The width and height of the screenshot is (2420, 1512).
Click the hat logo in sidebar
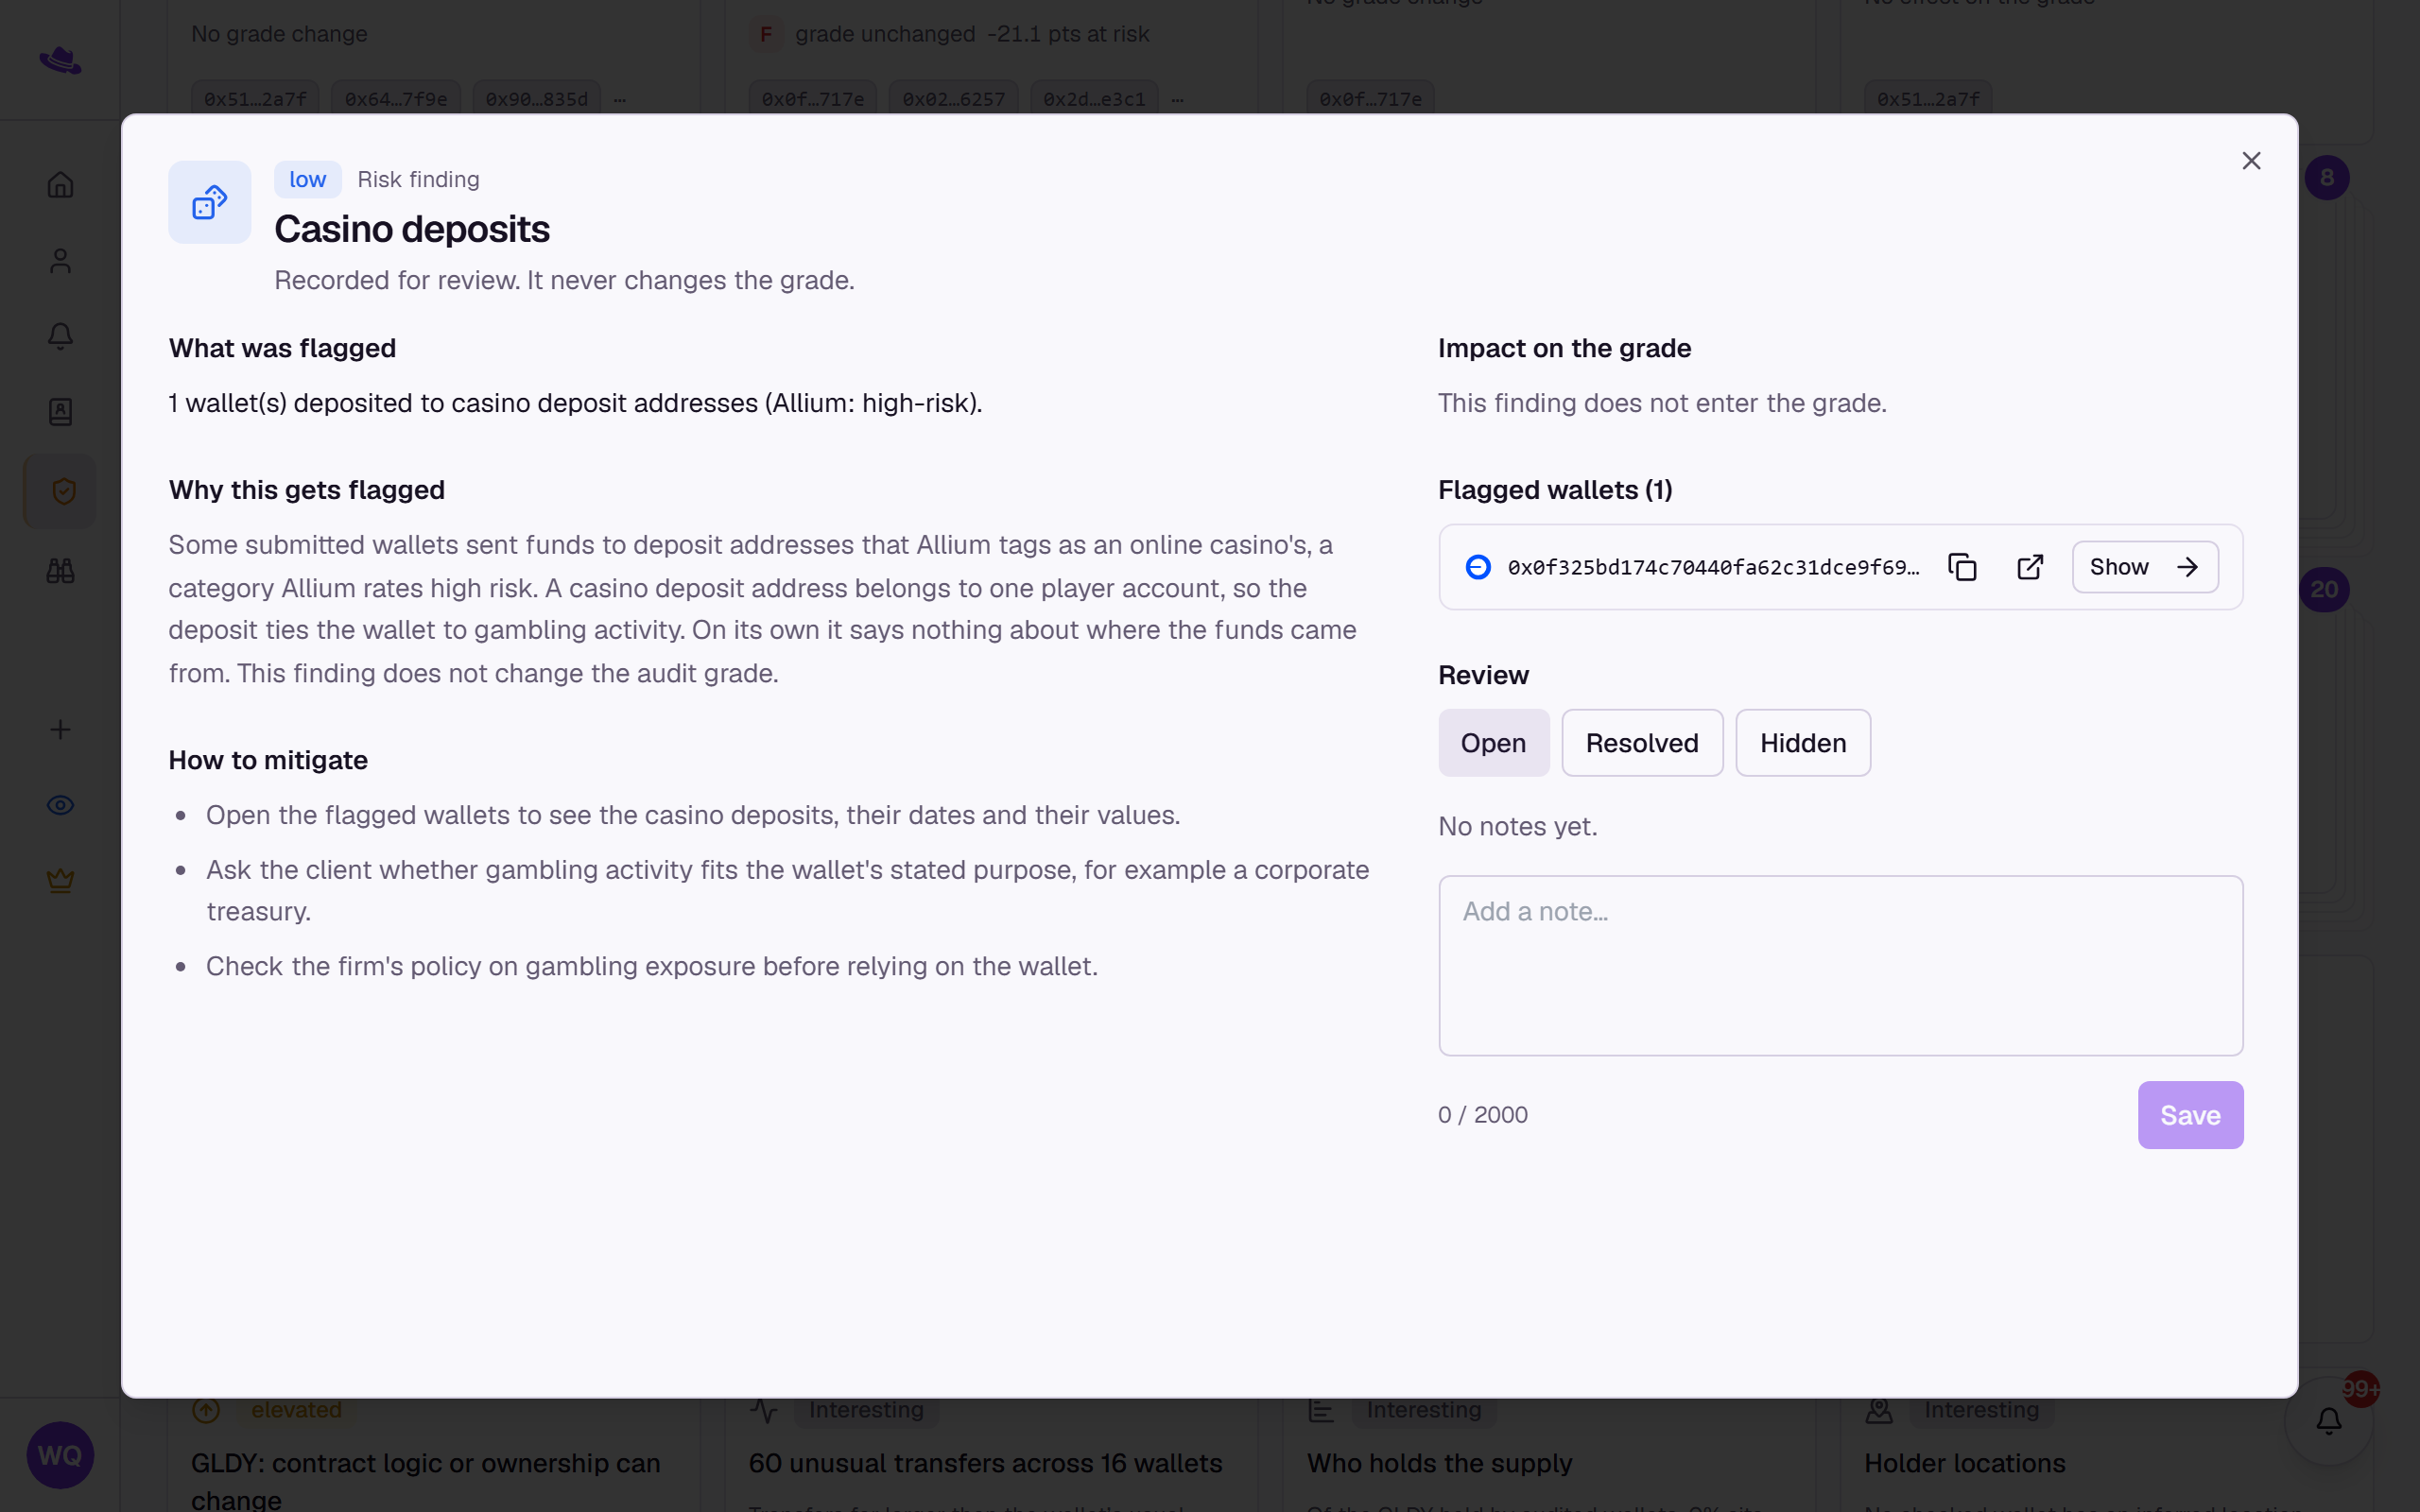click(61, 60)
